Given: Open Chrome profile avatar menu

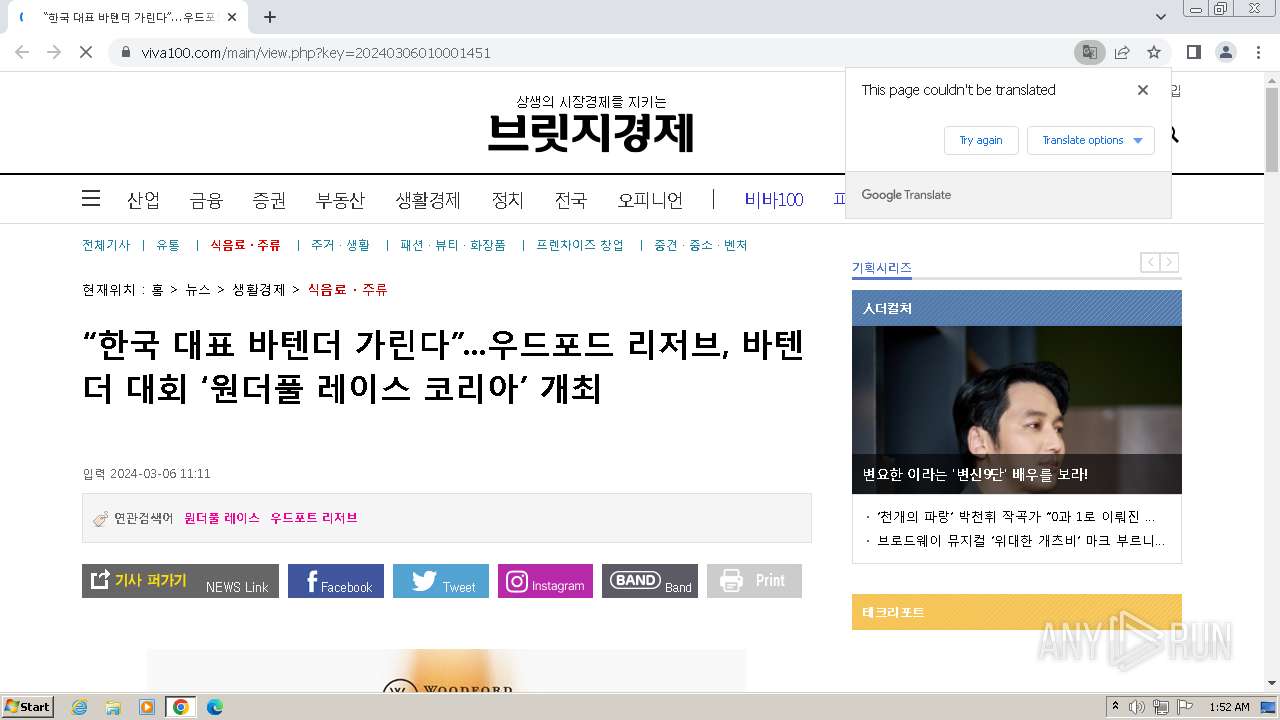Looking at the screenshot, I should (1225, 52).
